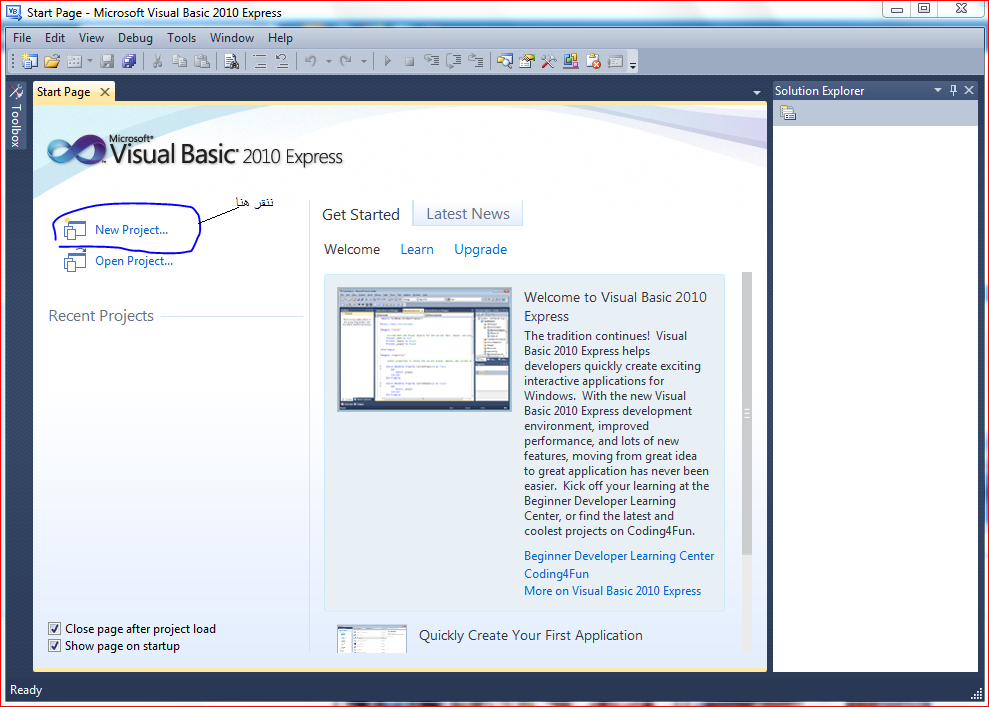Screen dimensions: 989x707
Task: Open More on Visual Basic 2010 Express
Action: (612, 591)
